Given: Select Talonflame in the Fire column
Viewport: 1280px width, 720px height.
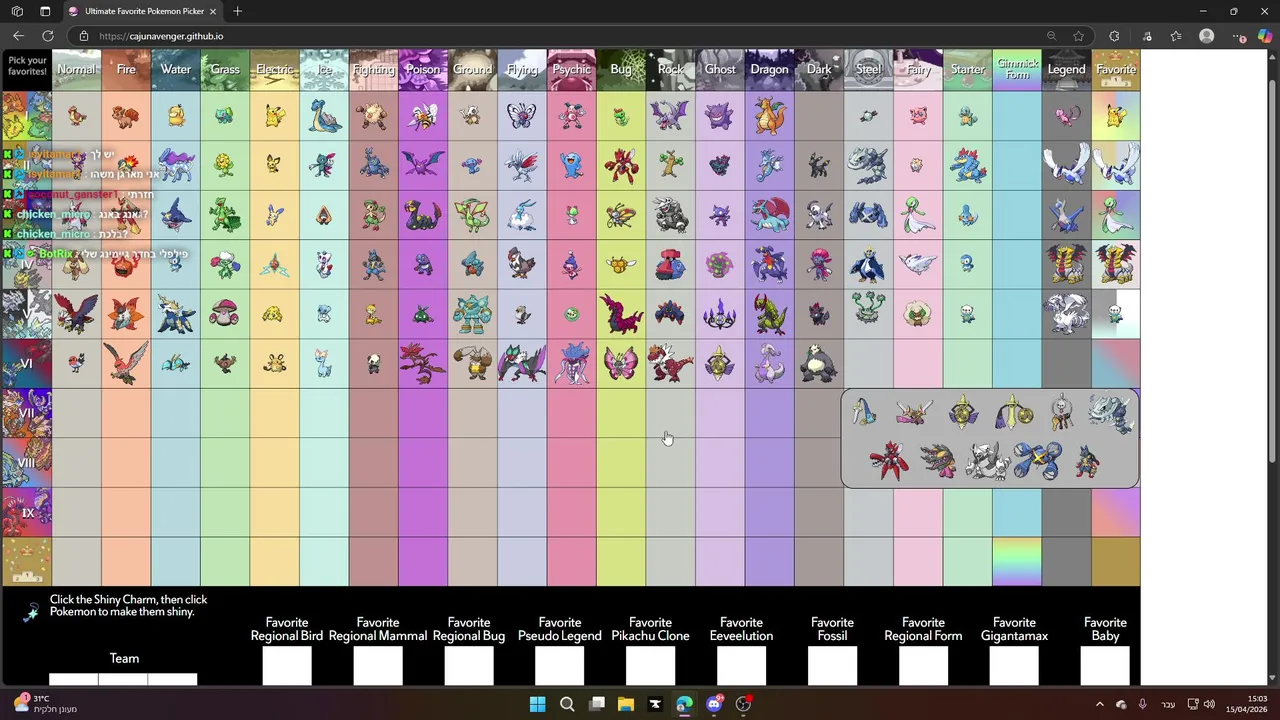Looking at the screenshot, I should point(127,363).
